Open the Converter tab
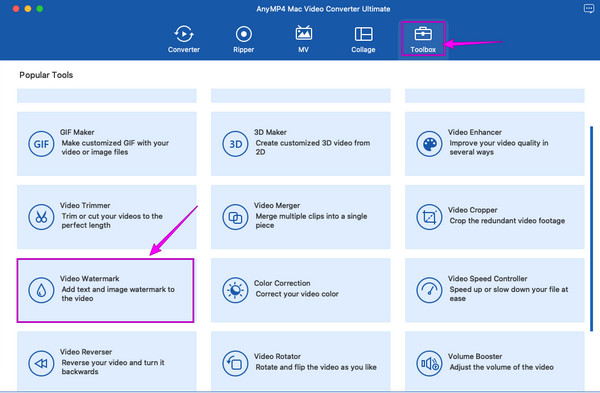This screenshot has height=393, width=600. [184, 39]
